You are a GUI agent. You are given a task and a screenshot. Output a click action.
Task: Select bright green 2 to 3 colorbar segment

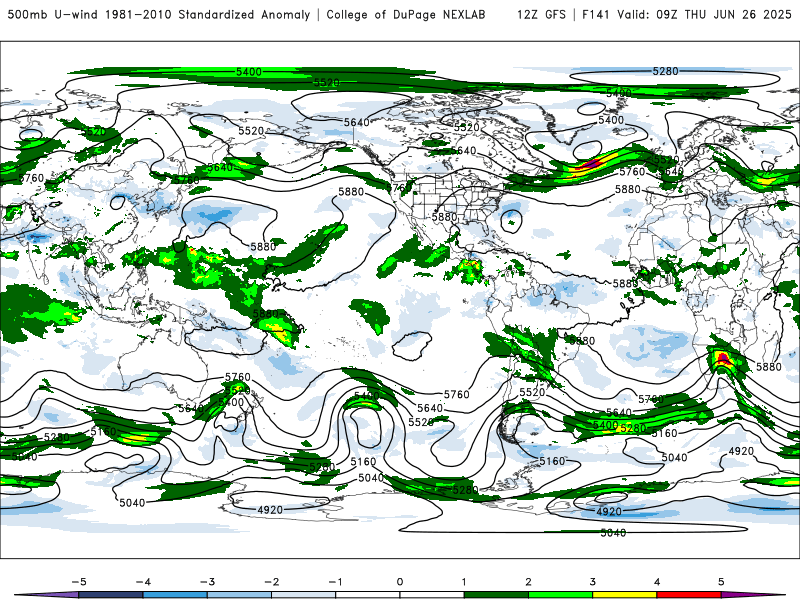[x=560, y=595]
